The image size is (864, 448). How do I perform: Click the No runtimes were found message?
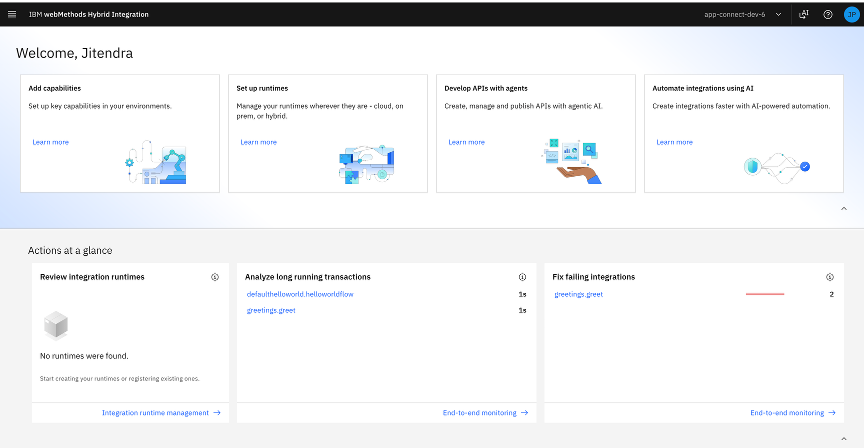84,356
